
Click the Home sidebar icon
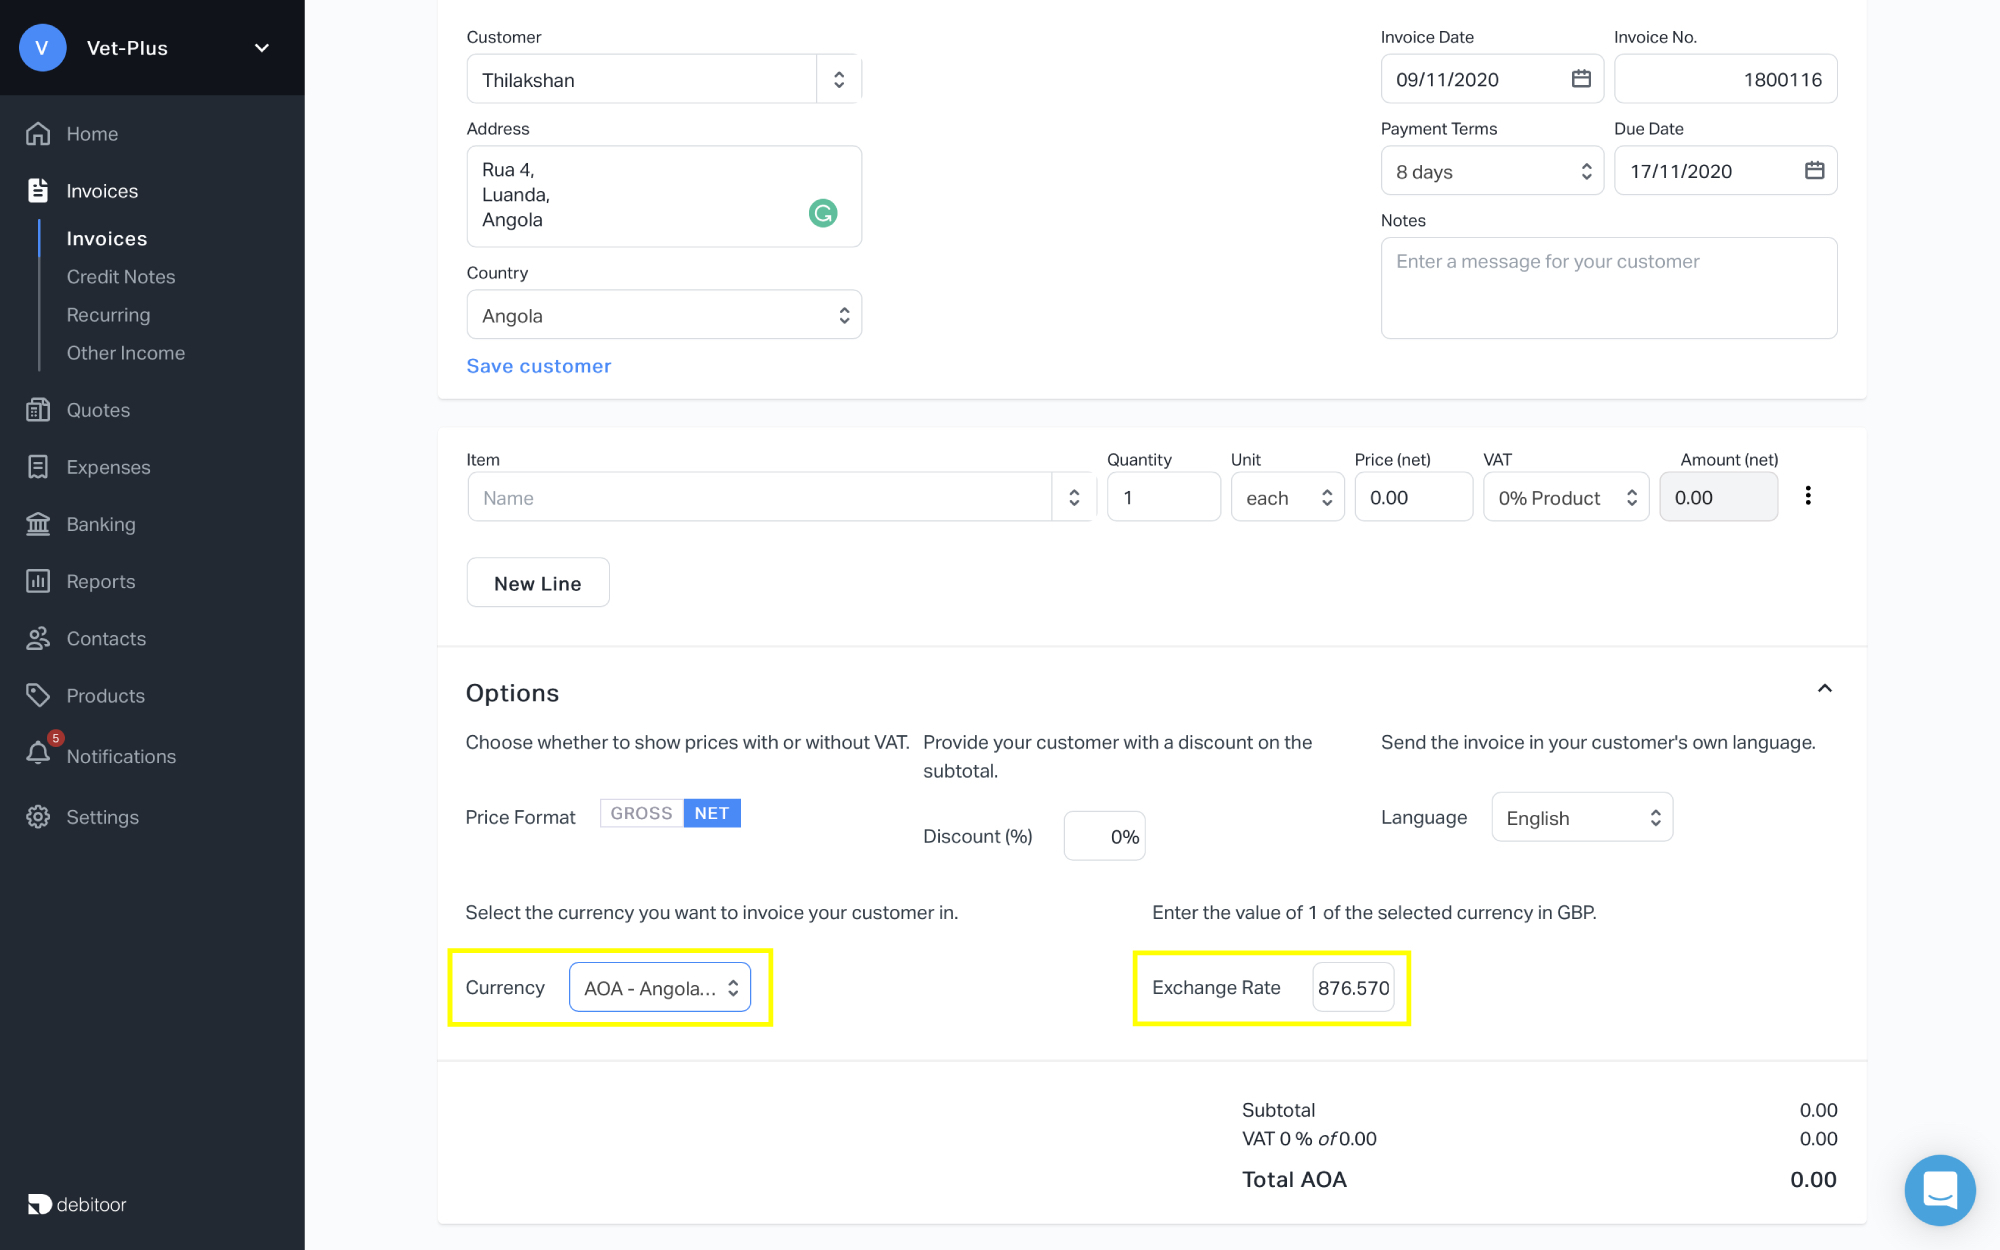coord(39,131)
